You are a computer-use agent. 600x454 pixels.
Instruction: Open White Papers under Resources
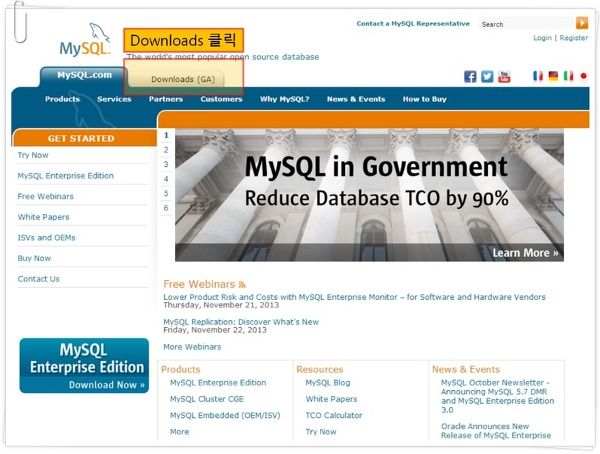pos(331,399)
